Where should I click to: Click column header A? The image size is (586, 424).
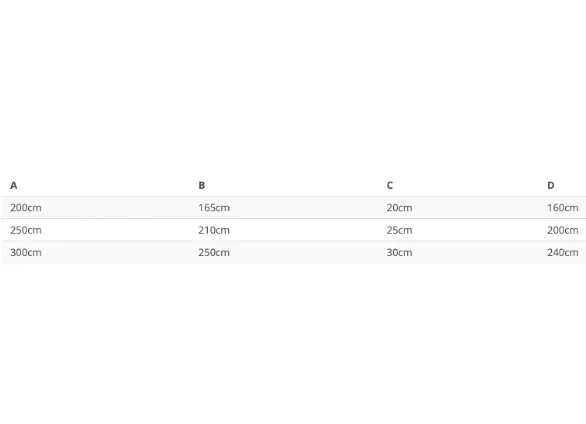[14, 185]
